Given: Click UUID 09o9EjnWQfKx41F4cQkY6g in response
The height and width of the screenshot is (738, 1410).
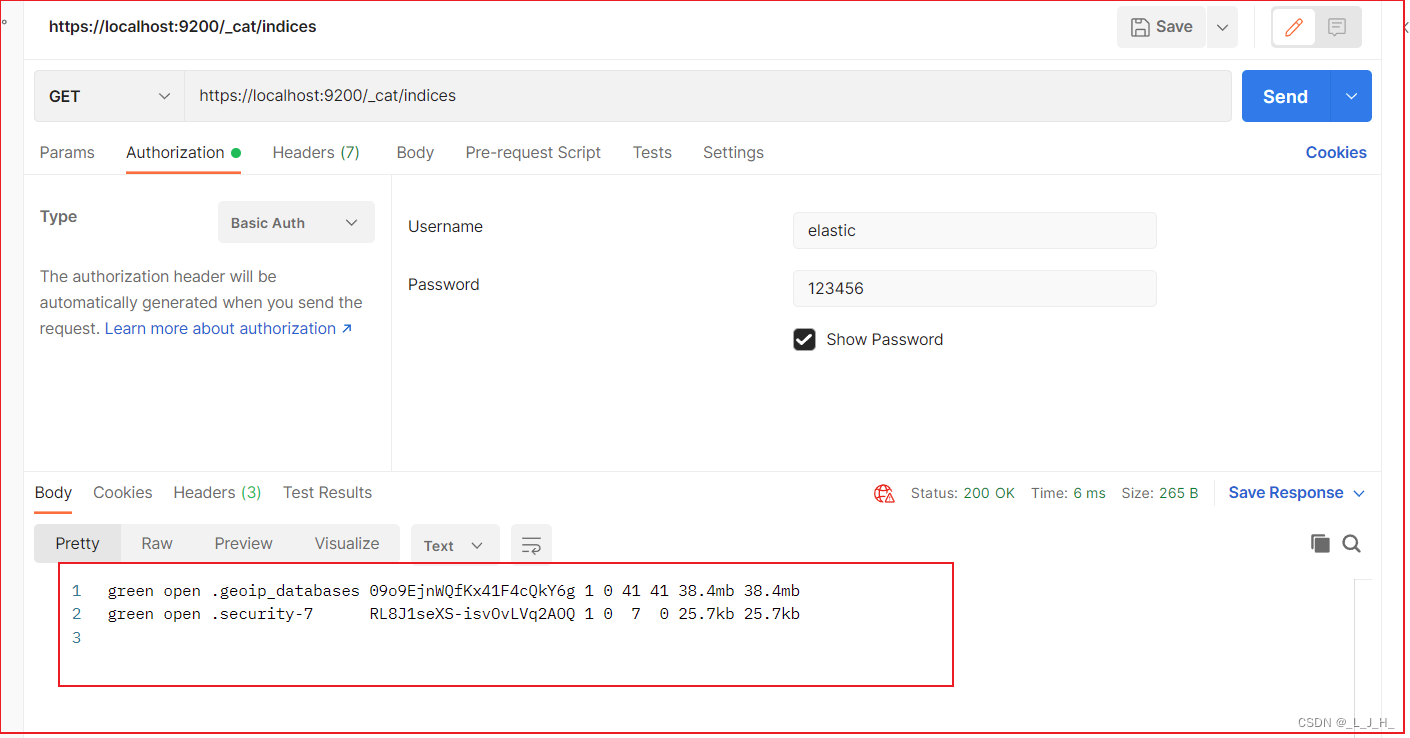Looking at the screenshot, I should [x=472, y=591].
